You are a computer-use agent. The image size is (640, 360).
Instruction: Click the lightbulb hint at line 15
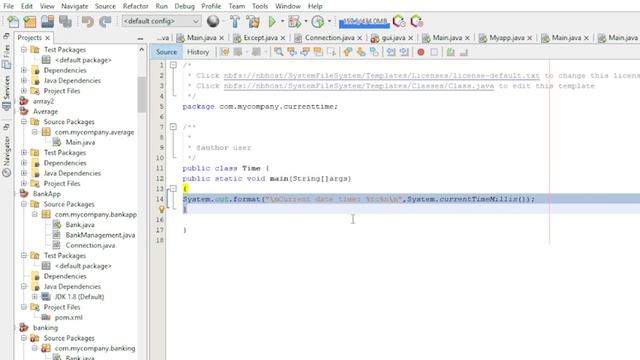161,209
